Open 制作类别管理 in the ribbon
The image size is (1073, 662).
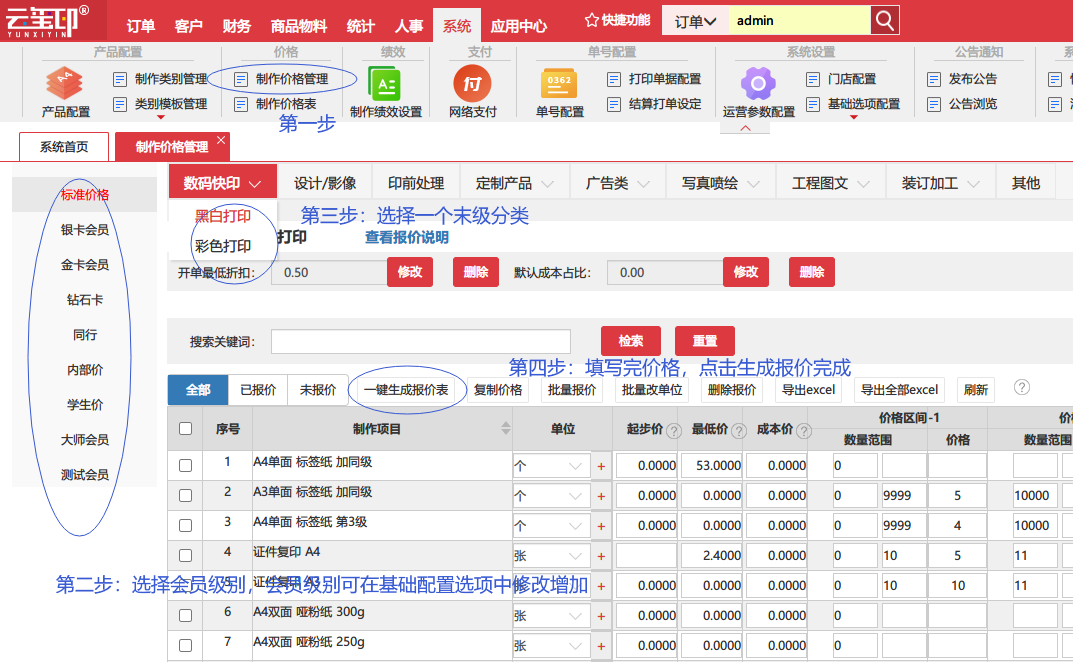pos(160,79)
